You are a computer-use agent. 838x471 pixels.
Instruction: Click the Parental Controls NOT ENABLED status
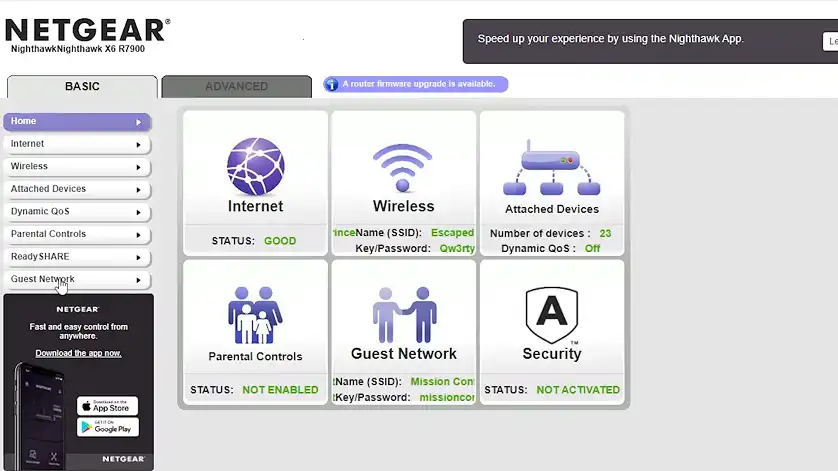(280, 390)
